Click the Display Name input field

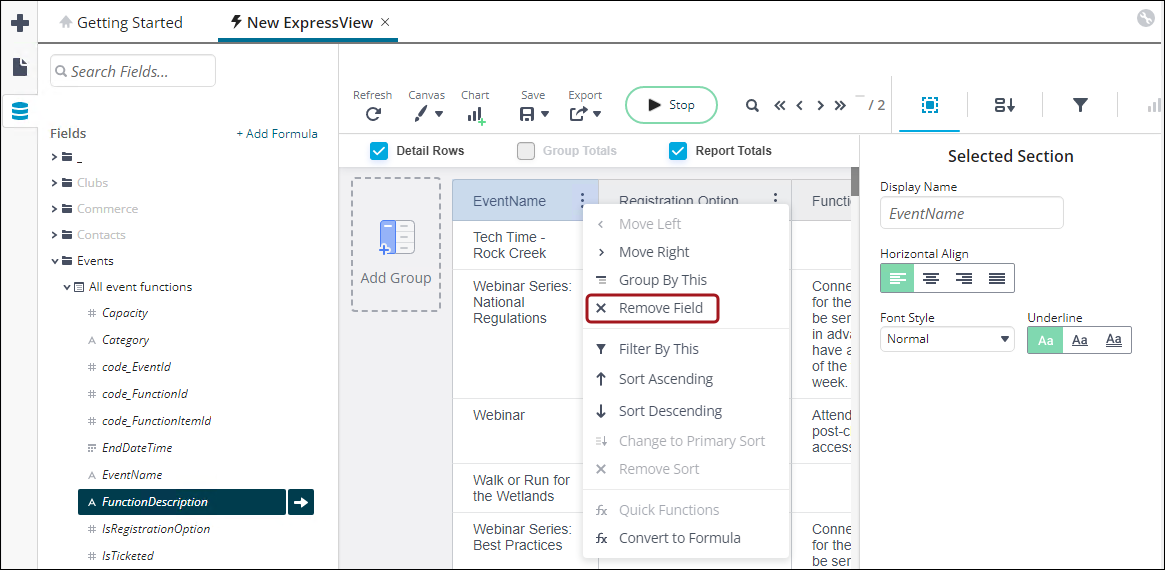click(972, 213)
